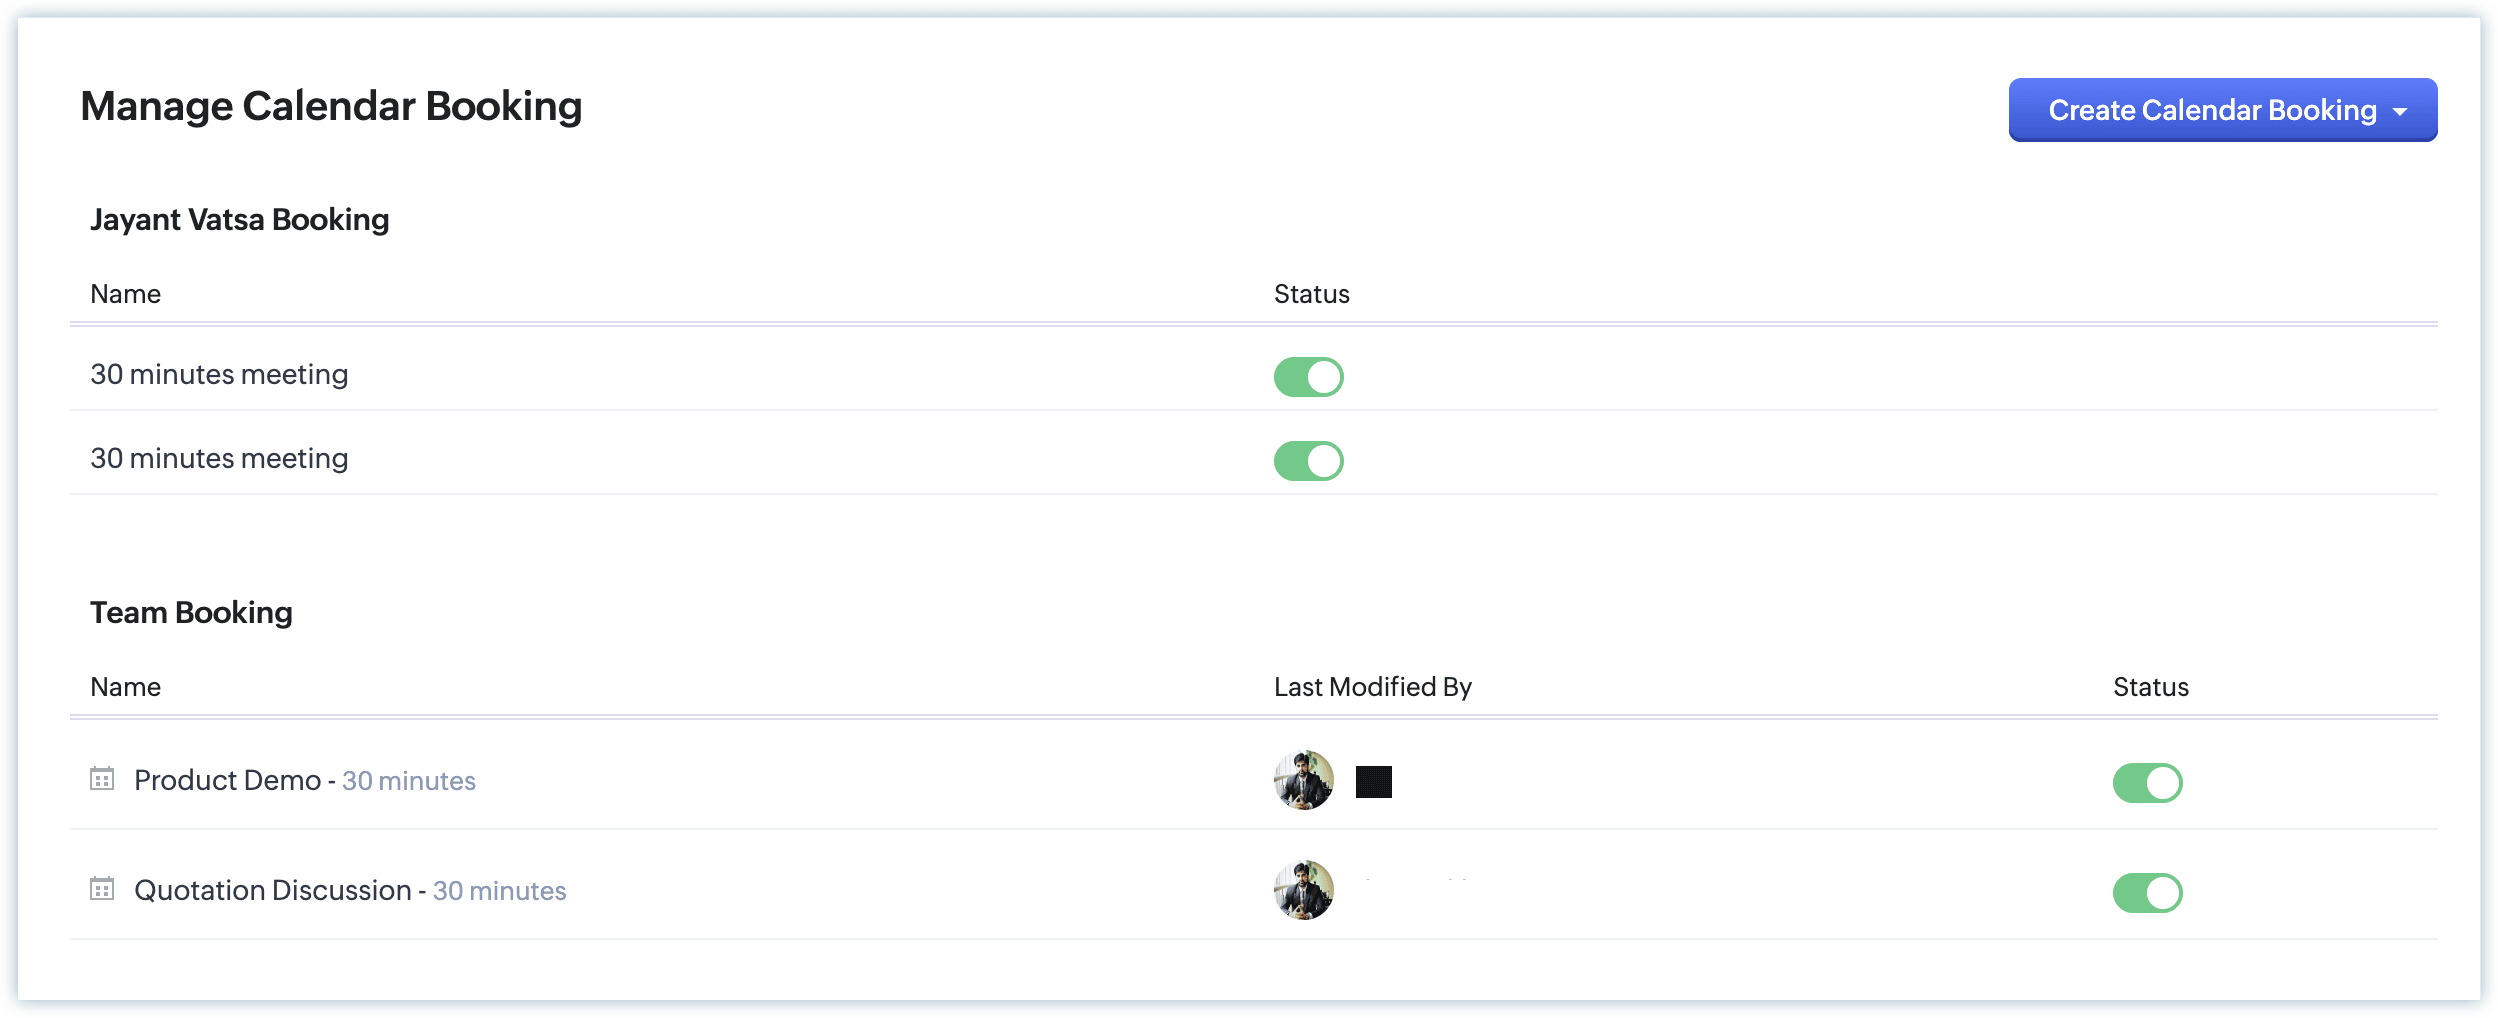Disable the first 30 minutes meeting toggle

(x=1308, y=377)
